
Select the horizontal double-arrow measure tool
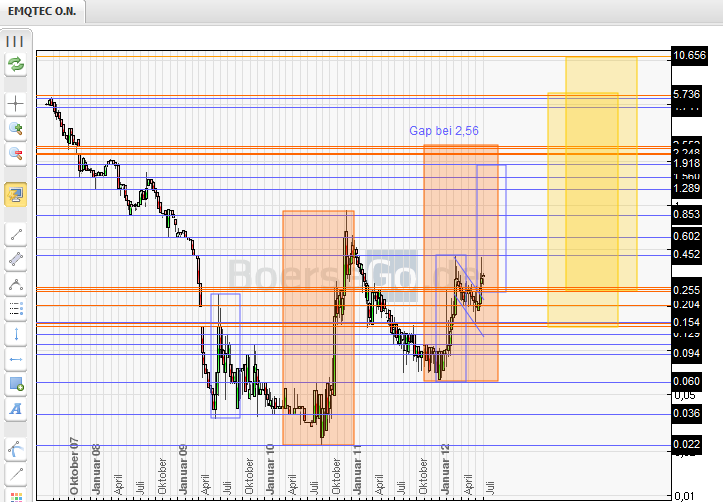click(x=16, y=359)
